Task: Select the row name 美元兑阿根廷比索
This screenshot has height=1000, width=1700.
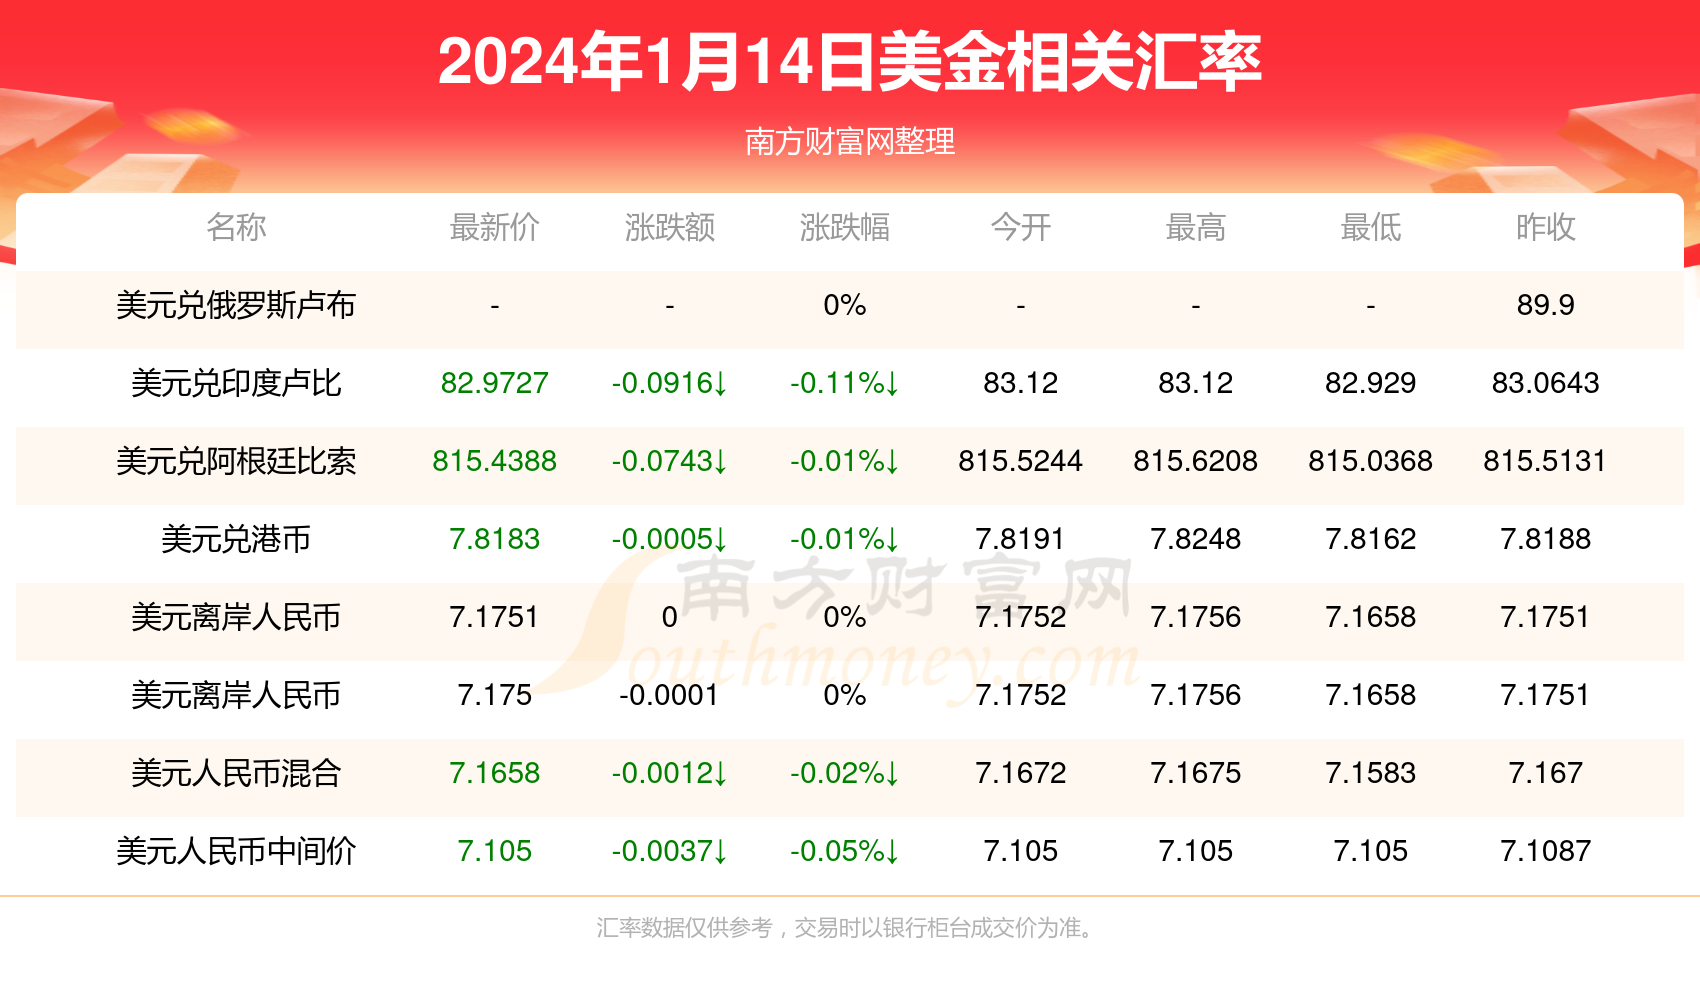Action: [x=236, y=461]
